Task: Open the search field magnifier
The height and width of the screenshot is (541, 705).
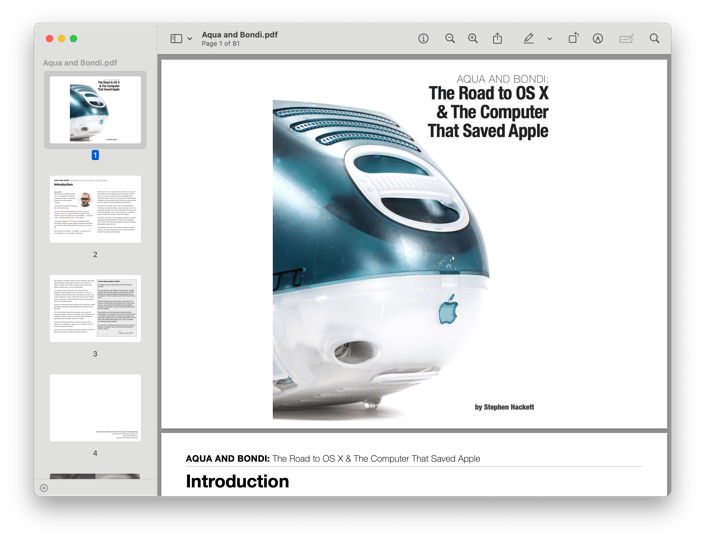Action: 655,39
